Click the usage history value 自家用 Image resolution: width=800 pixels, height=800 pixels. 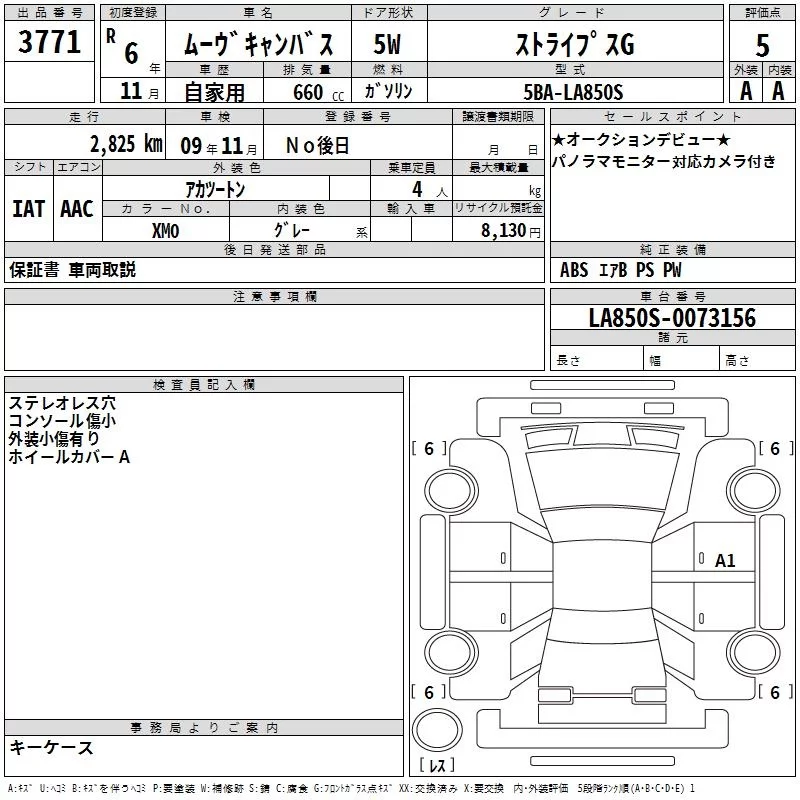click(x=214, y=92)
